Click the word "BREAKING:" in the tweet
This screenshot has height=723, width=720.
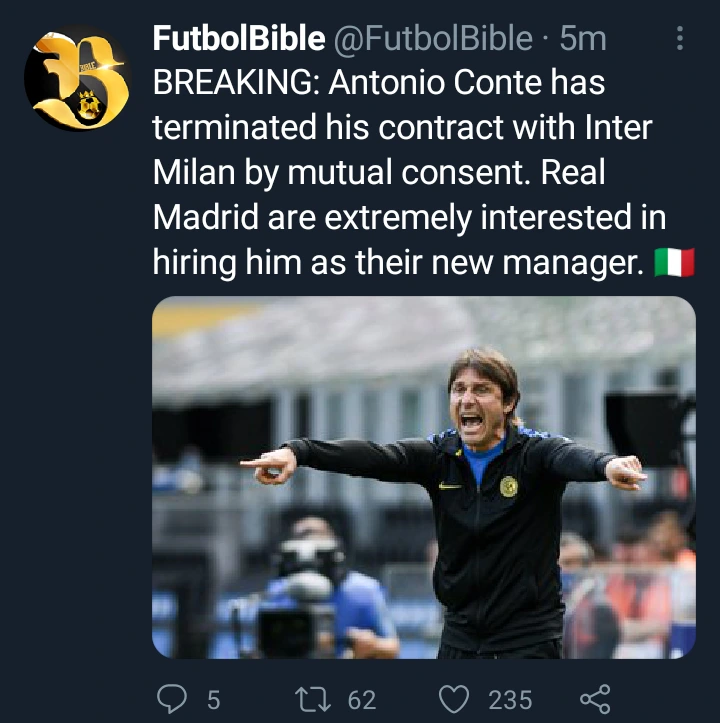[x=232, y=83]
